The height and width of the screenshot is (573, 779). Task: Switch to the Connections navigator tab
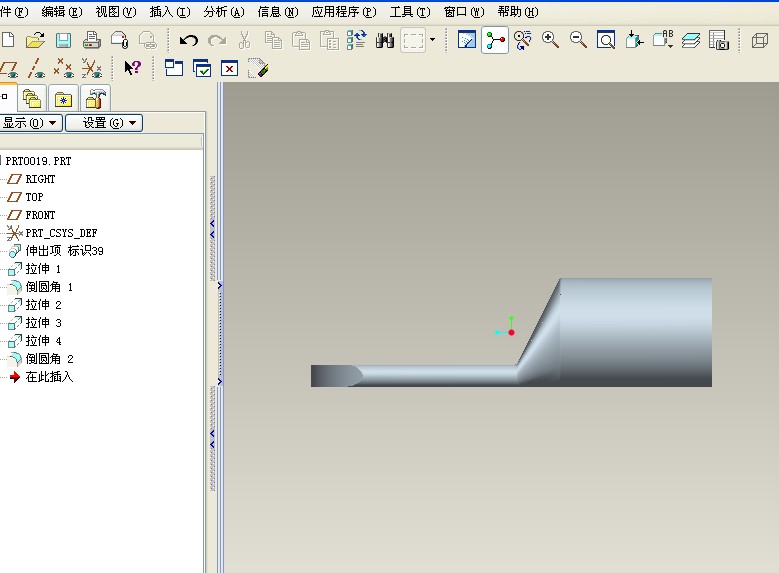[x=95, y=98]
